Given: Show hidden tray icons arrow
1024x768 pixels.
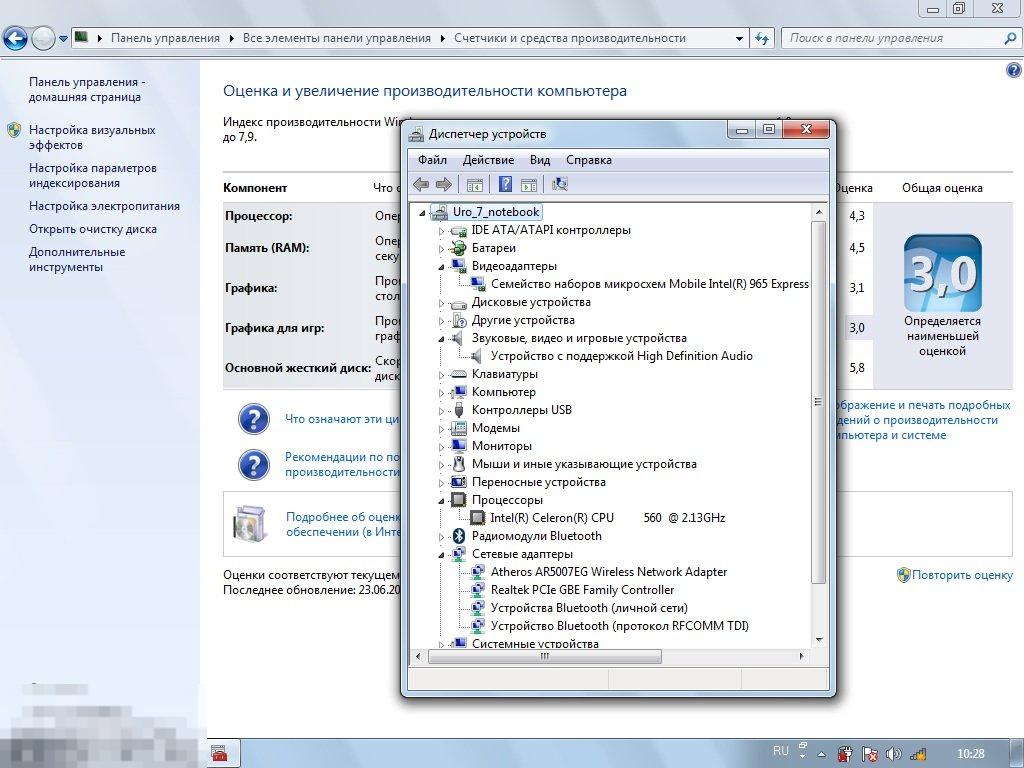Looking at the screenshot, I should coord(822,754).
